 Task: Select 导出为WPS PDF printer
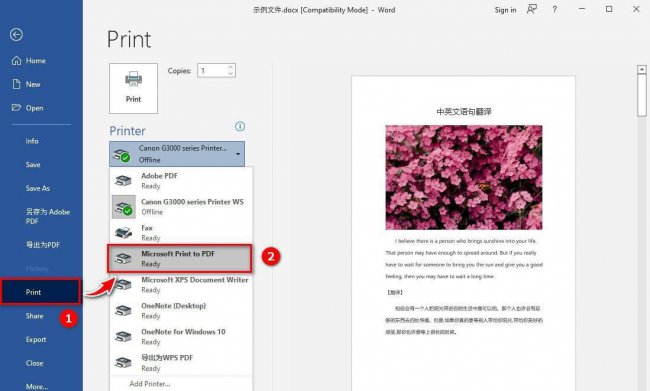[181, 363]
